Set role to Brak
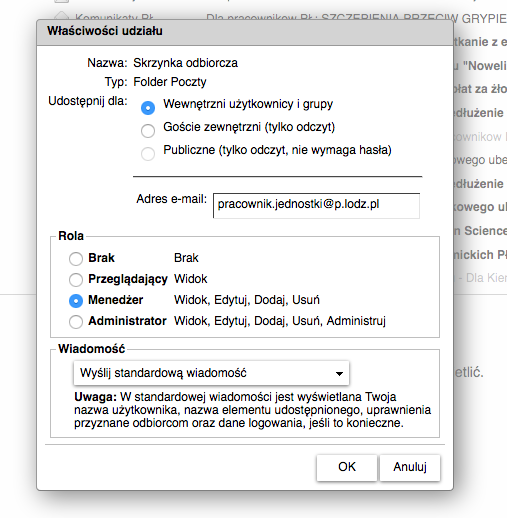 pyautogui.click(x=76, y=259)
